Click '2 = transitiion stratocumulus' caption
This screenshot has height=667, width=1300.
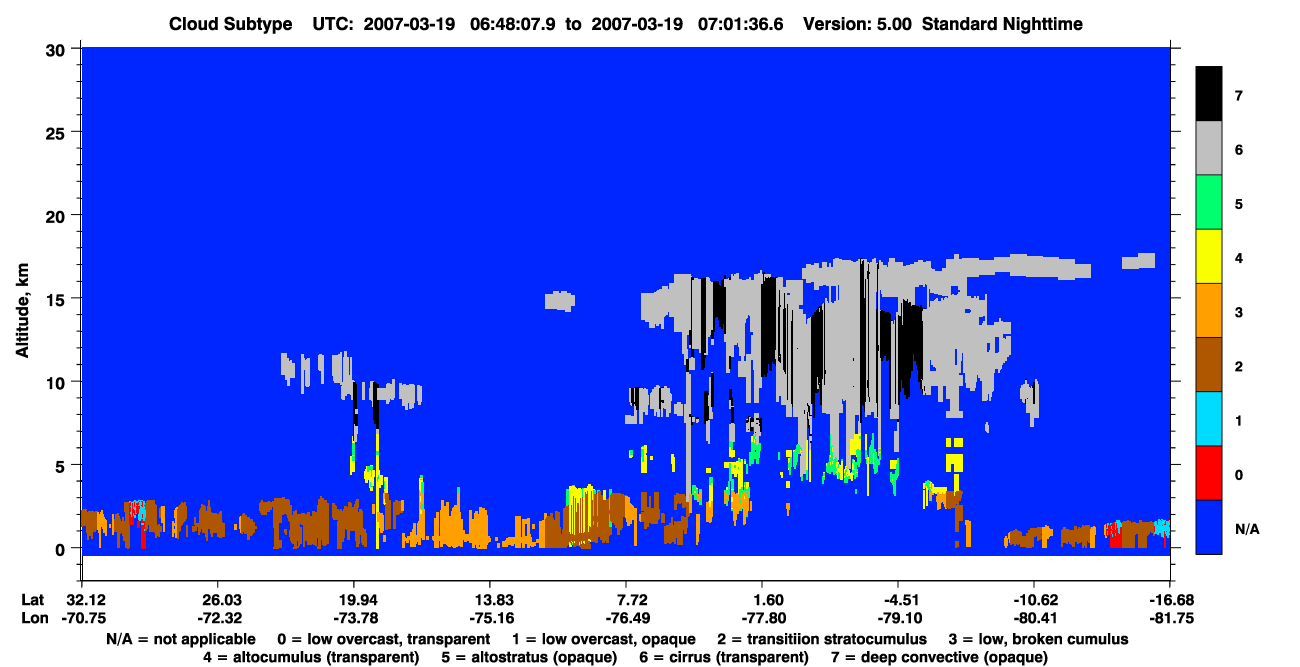[822, 639]
